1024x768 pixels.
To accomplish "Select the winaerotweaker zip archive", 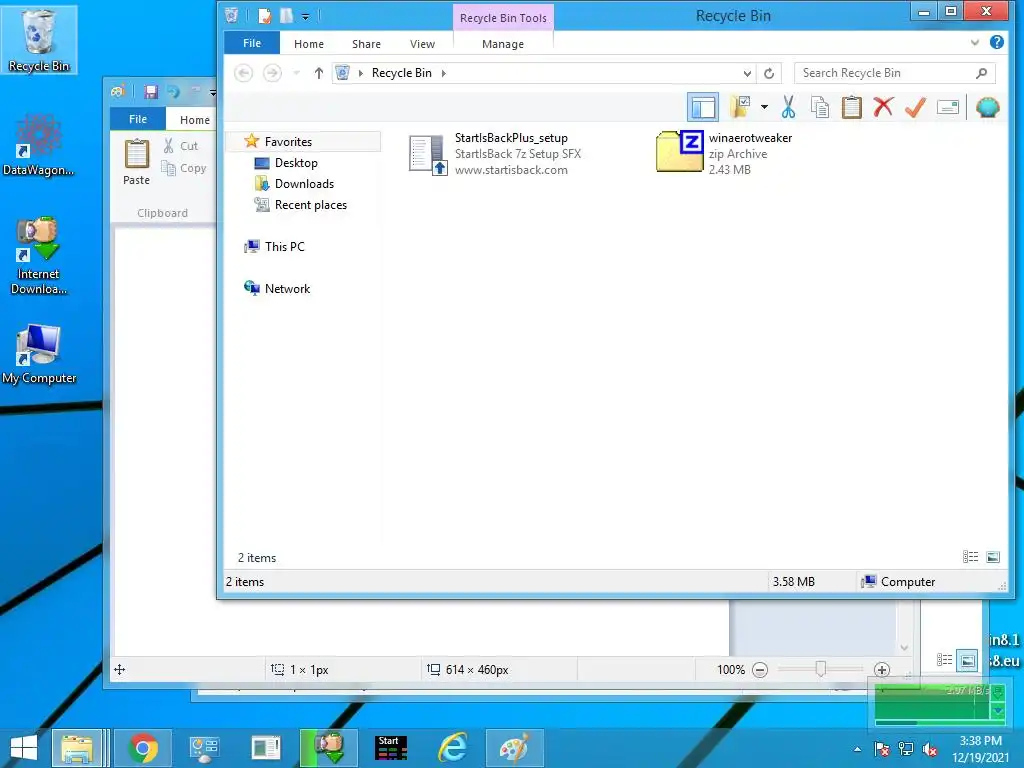I will point(724,153).
